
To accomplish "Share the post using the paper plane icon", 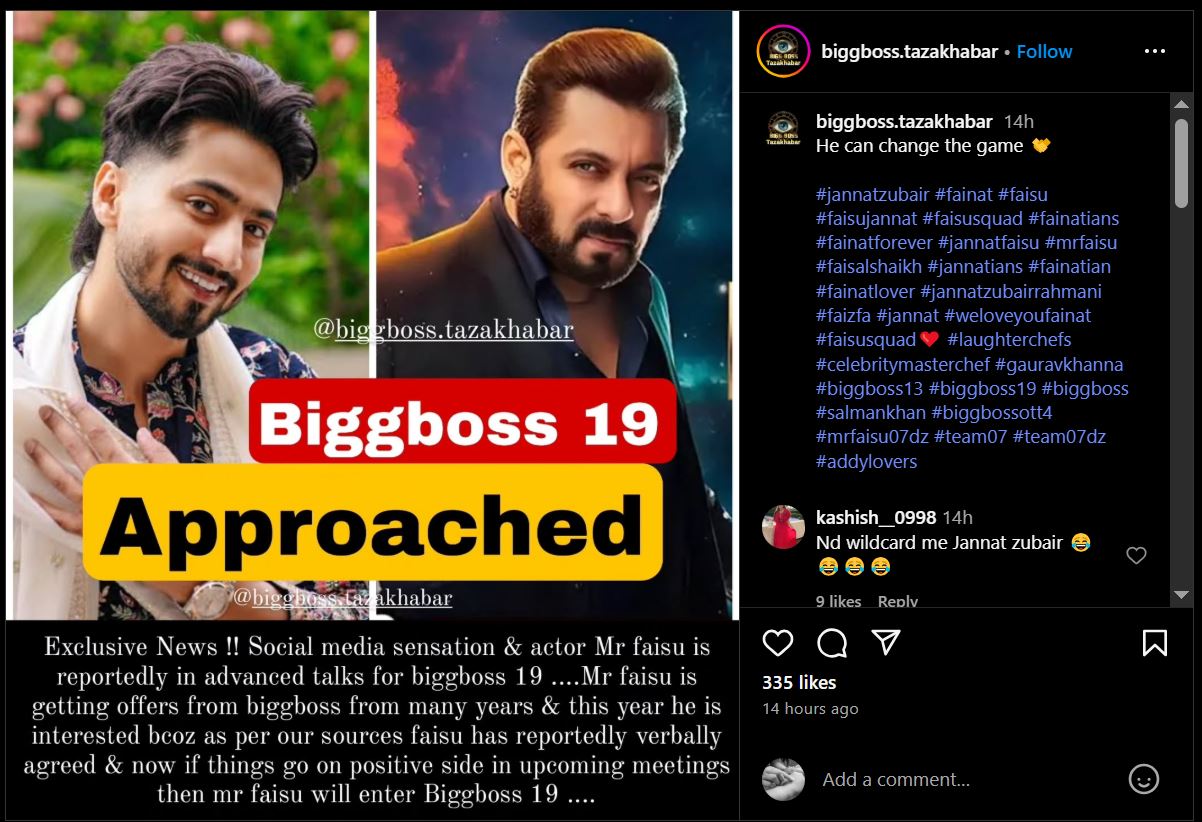I will (886, 642).
